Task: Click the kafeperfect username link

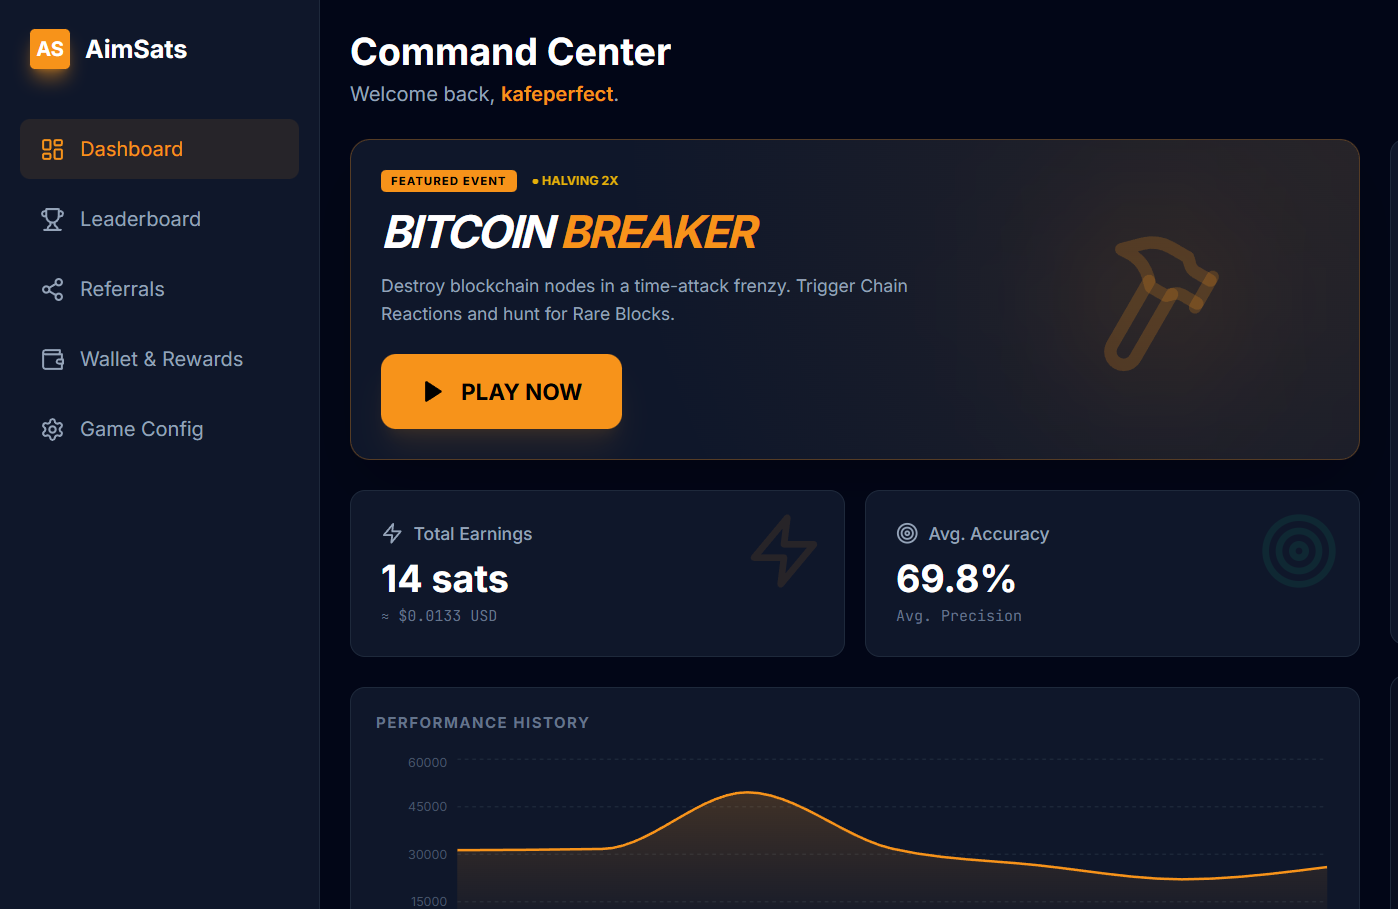Action: click(x=557, y=94)
